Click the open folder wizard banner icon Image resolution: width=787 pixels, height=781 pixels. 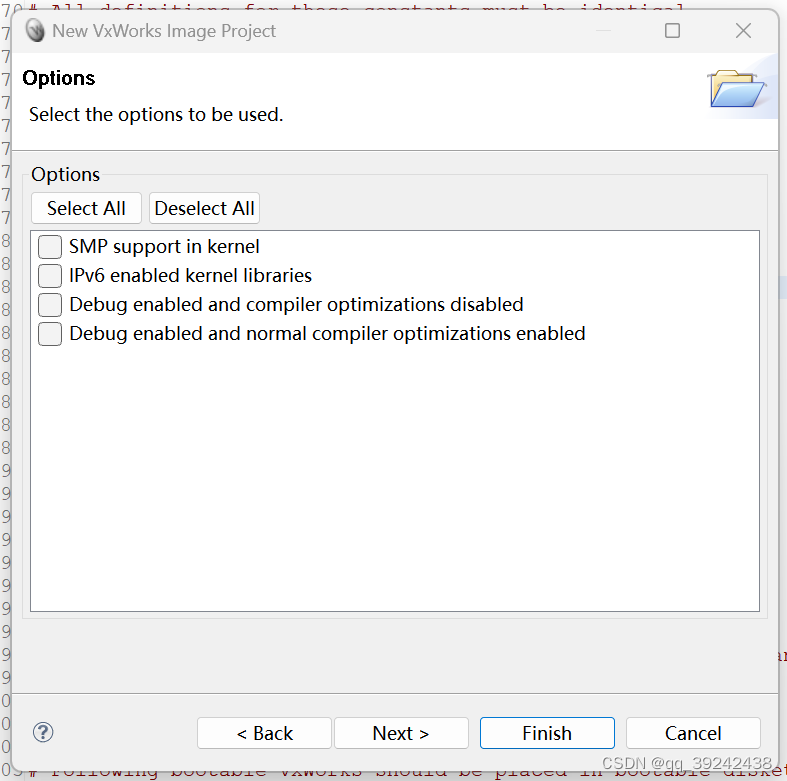tap(737, 88)
